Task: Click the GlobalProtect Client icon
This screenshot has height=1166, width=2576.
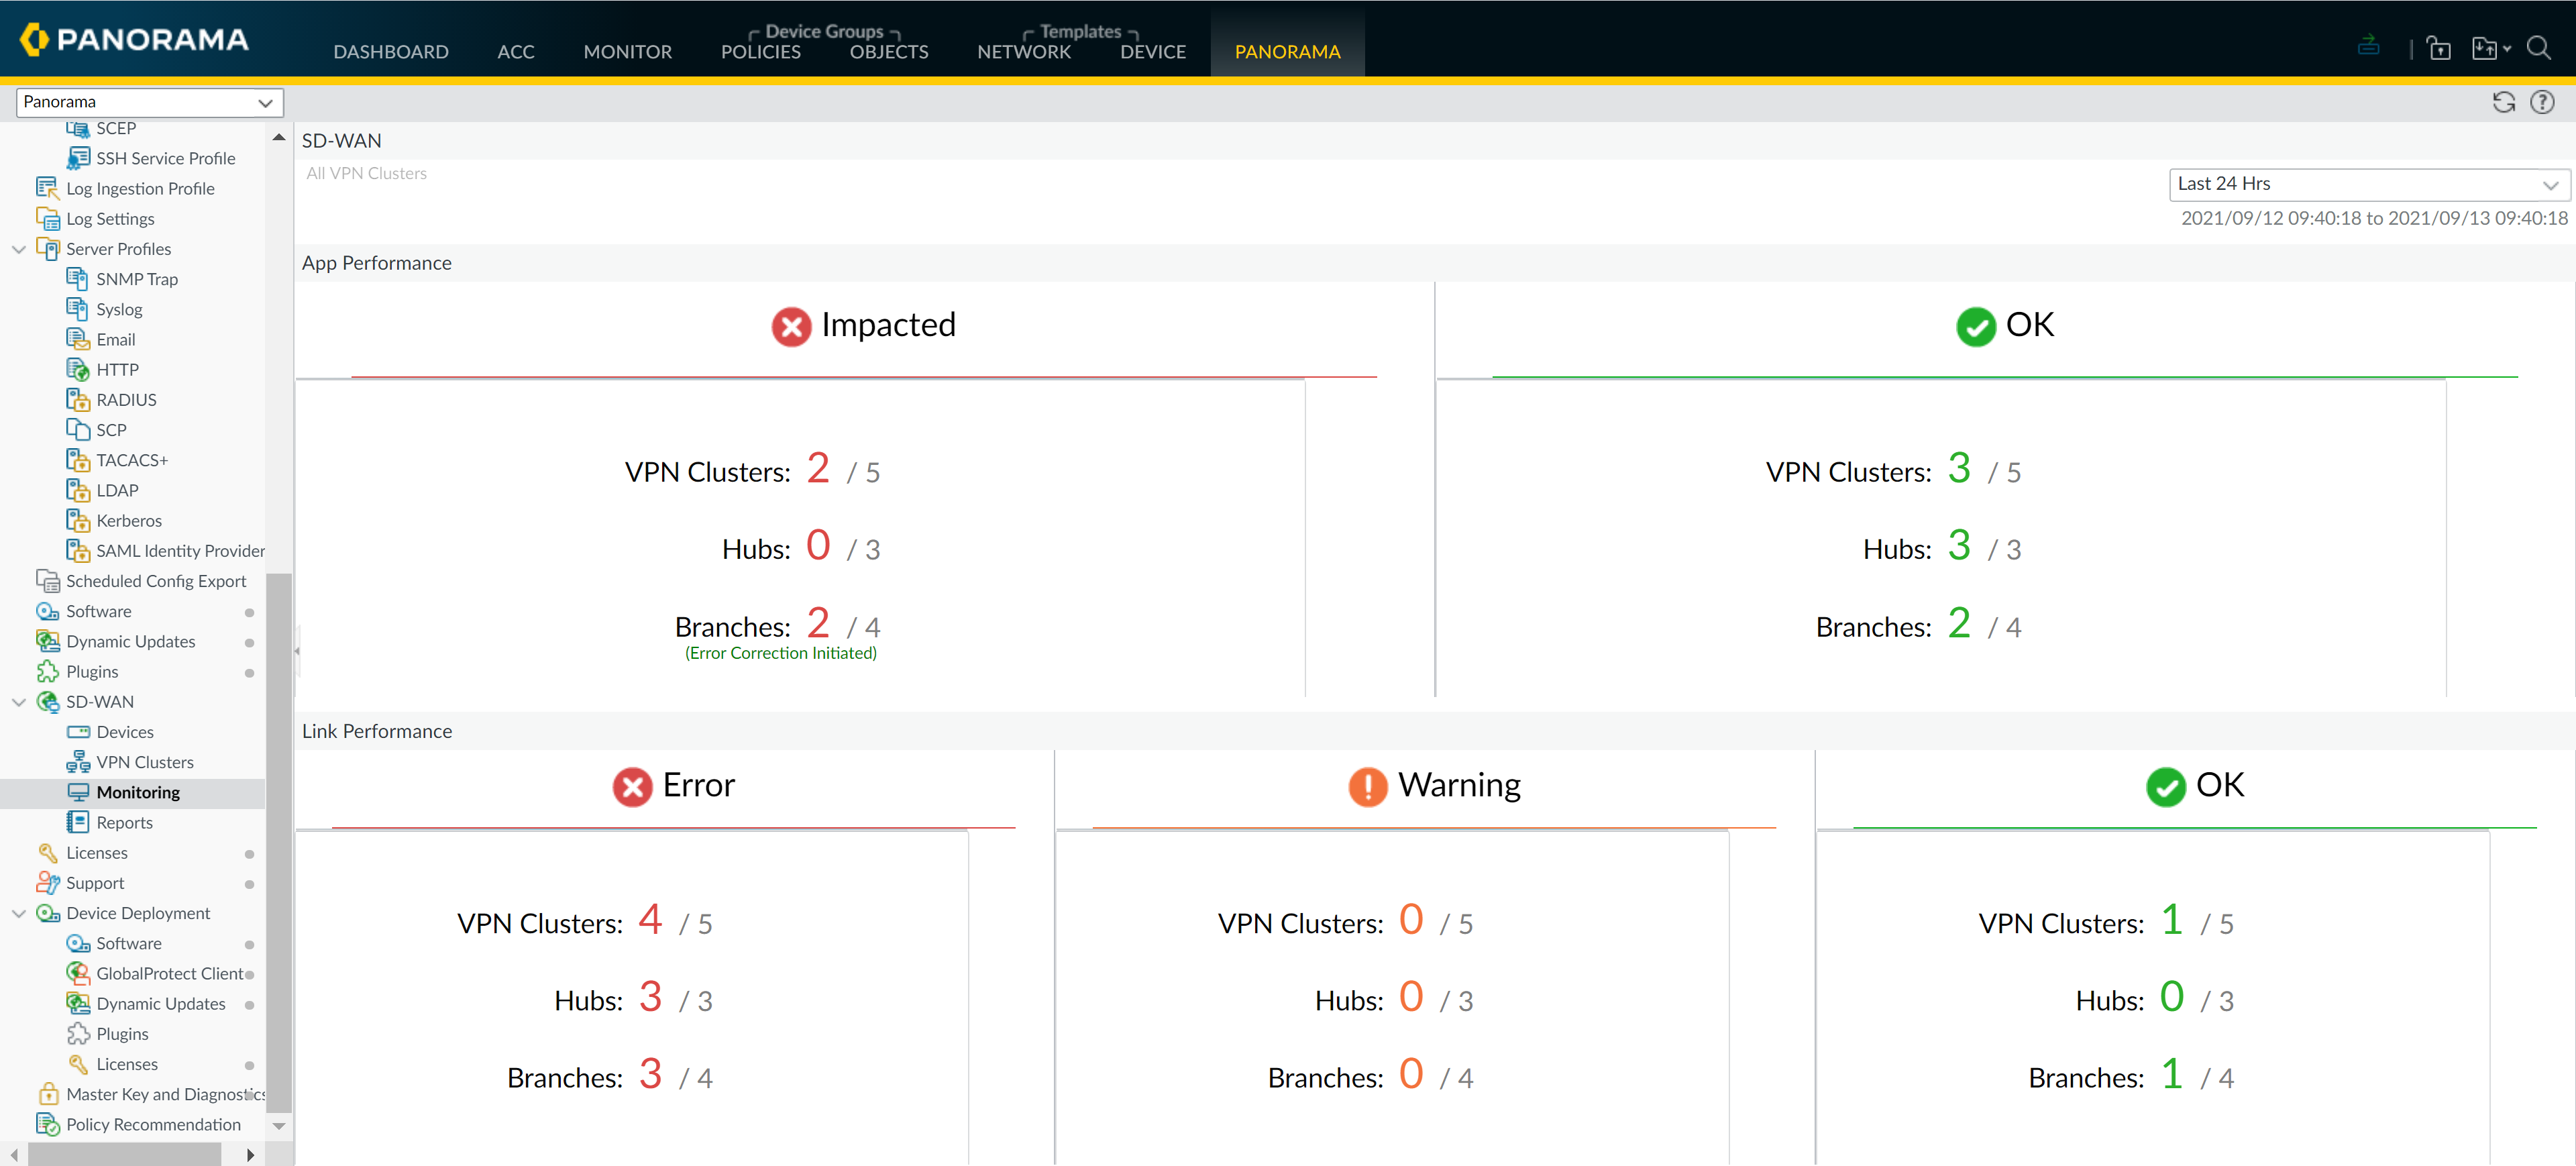Action: [x=78, y=973]
